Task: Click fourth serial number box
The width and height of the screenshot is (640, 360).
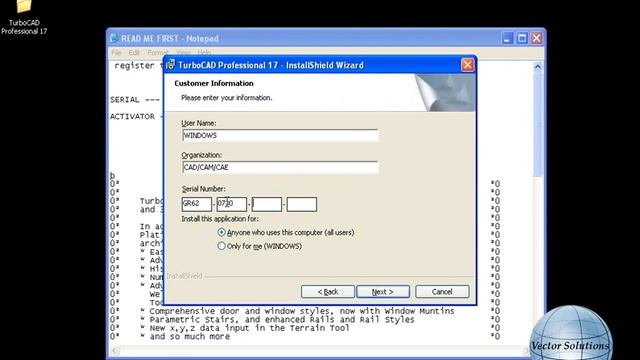Action: pyautogui.click(x=302, y=204)
